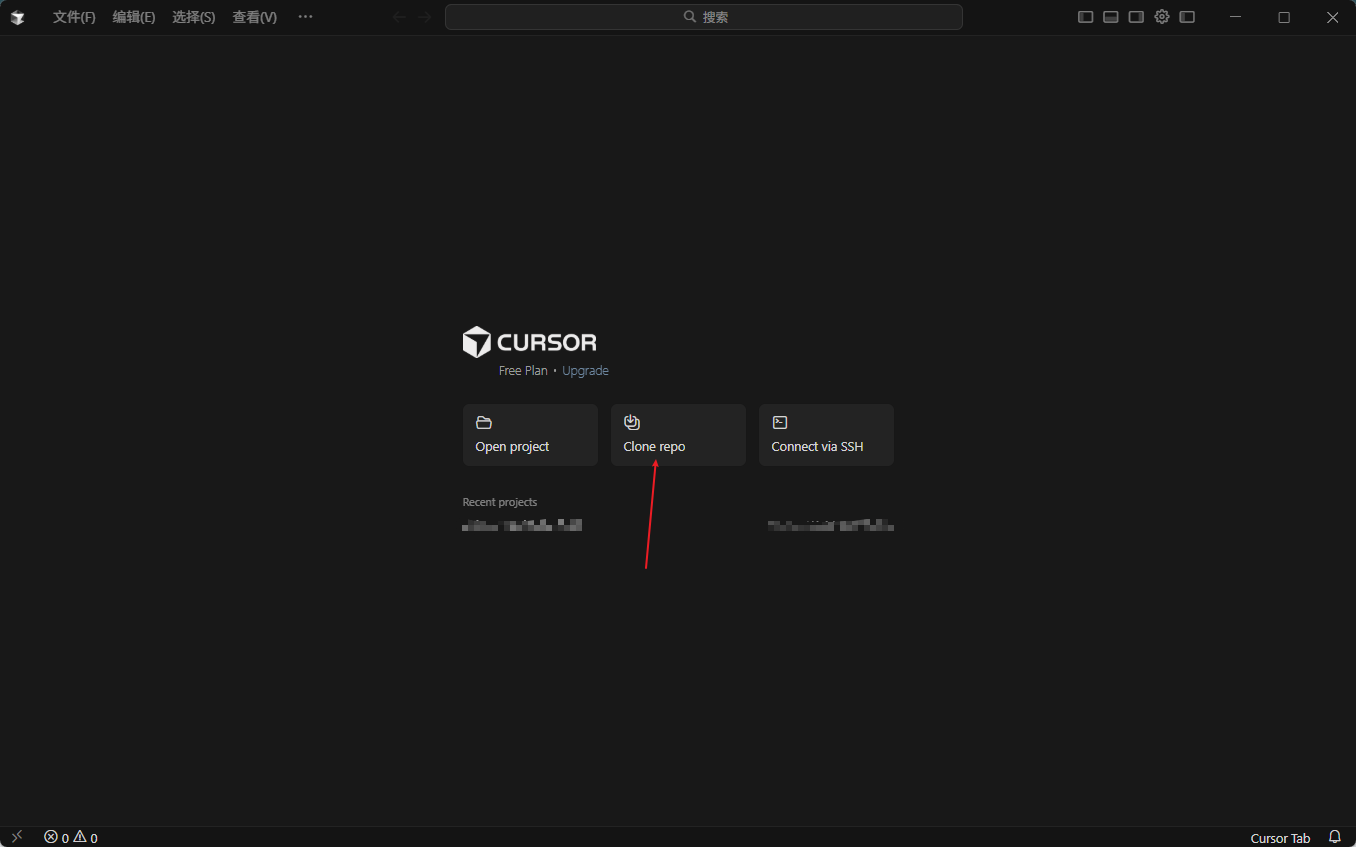
Task: Click the 搜索 command search box
Action: 703,17
